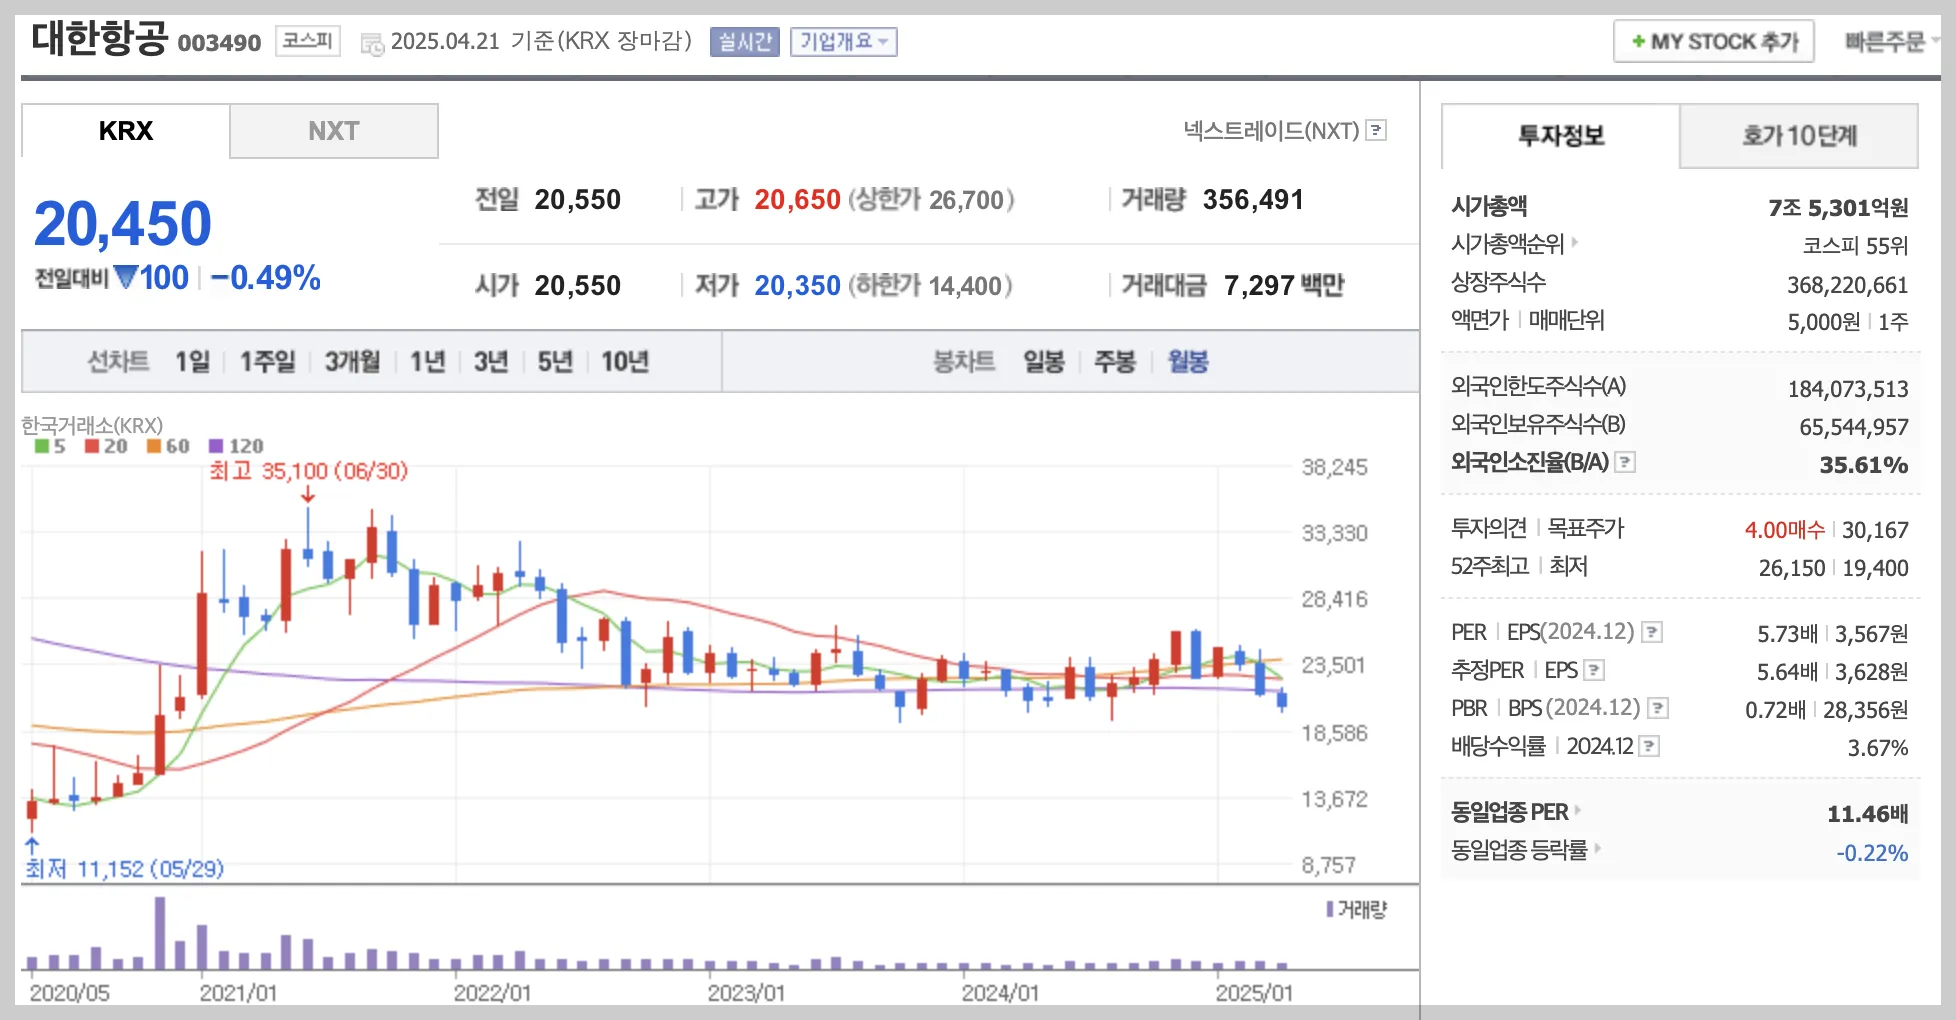This screenshot has width=1956, height=1020.
Task: Switch candlestick chart to 주봉
Action: pos(1115,361)
